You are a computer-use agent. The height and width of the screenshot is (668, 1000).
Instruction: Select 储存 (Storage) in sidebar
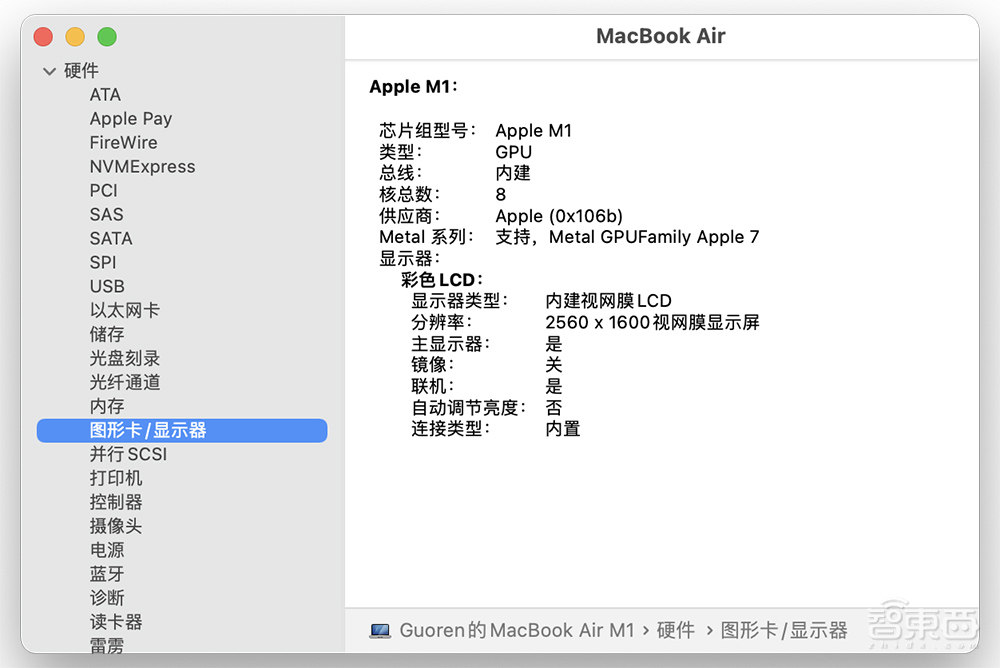(106, 334)
